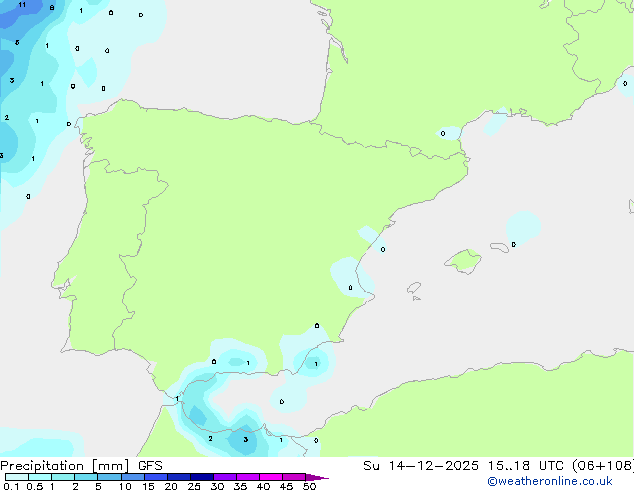The width and height of the screenshot is (634, 490).
Task: Click the 1–2 mm legend color swatch
Action: pyautogui.click(x=63, y=477)
